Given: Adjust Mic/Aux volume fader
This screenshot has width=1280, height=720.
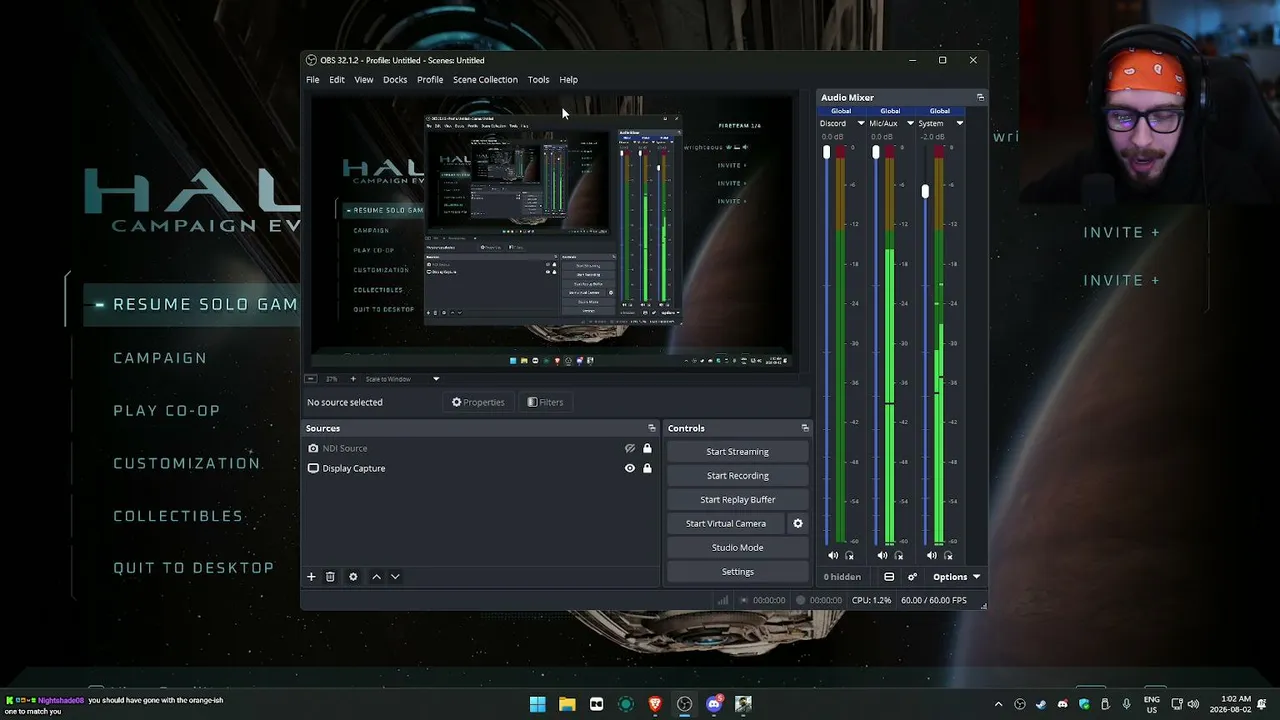Looking at the screenshot, I should [x=876, y=152].
